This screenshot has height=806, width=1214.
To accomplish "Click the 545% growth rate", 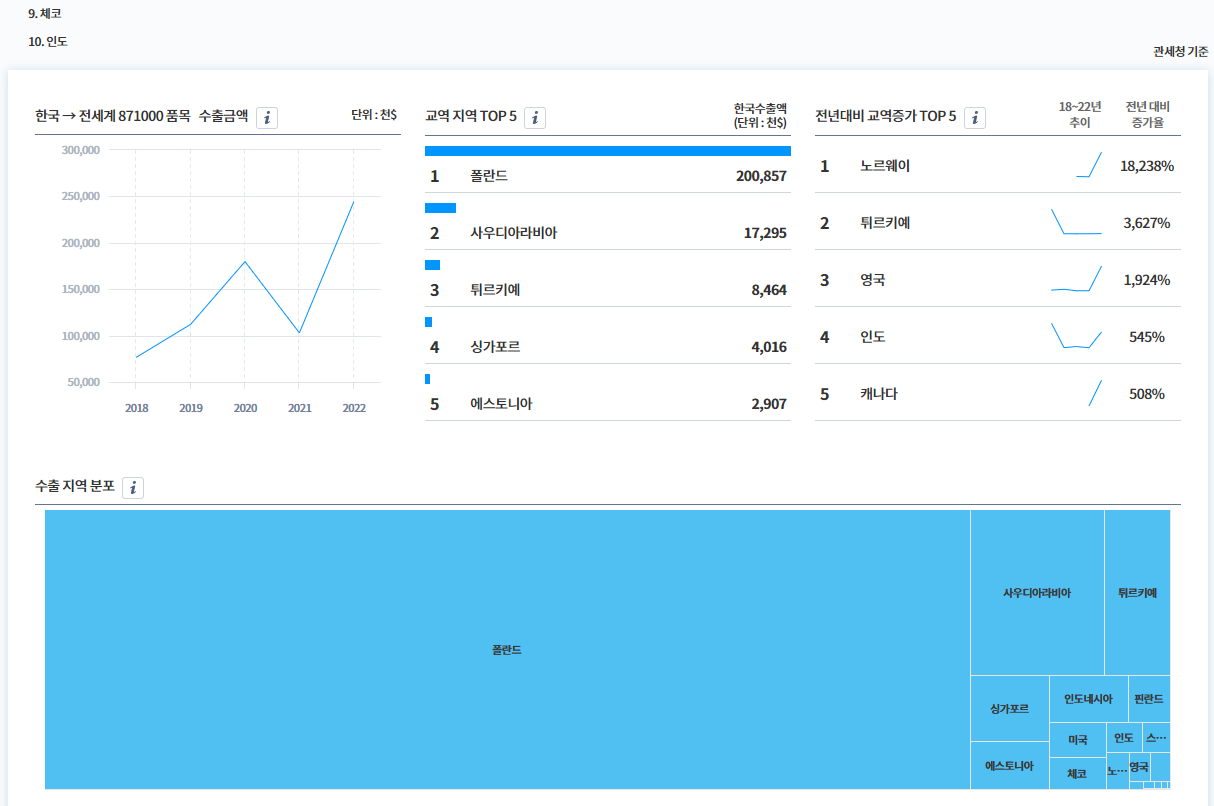I will pyautogui.click(x=1147, y=337).
